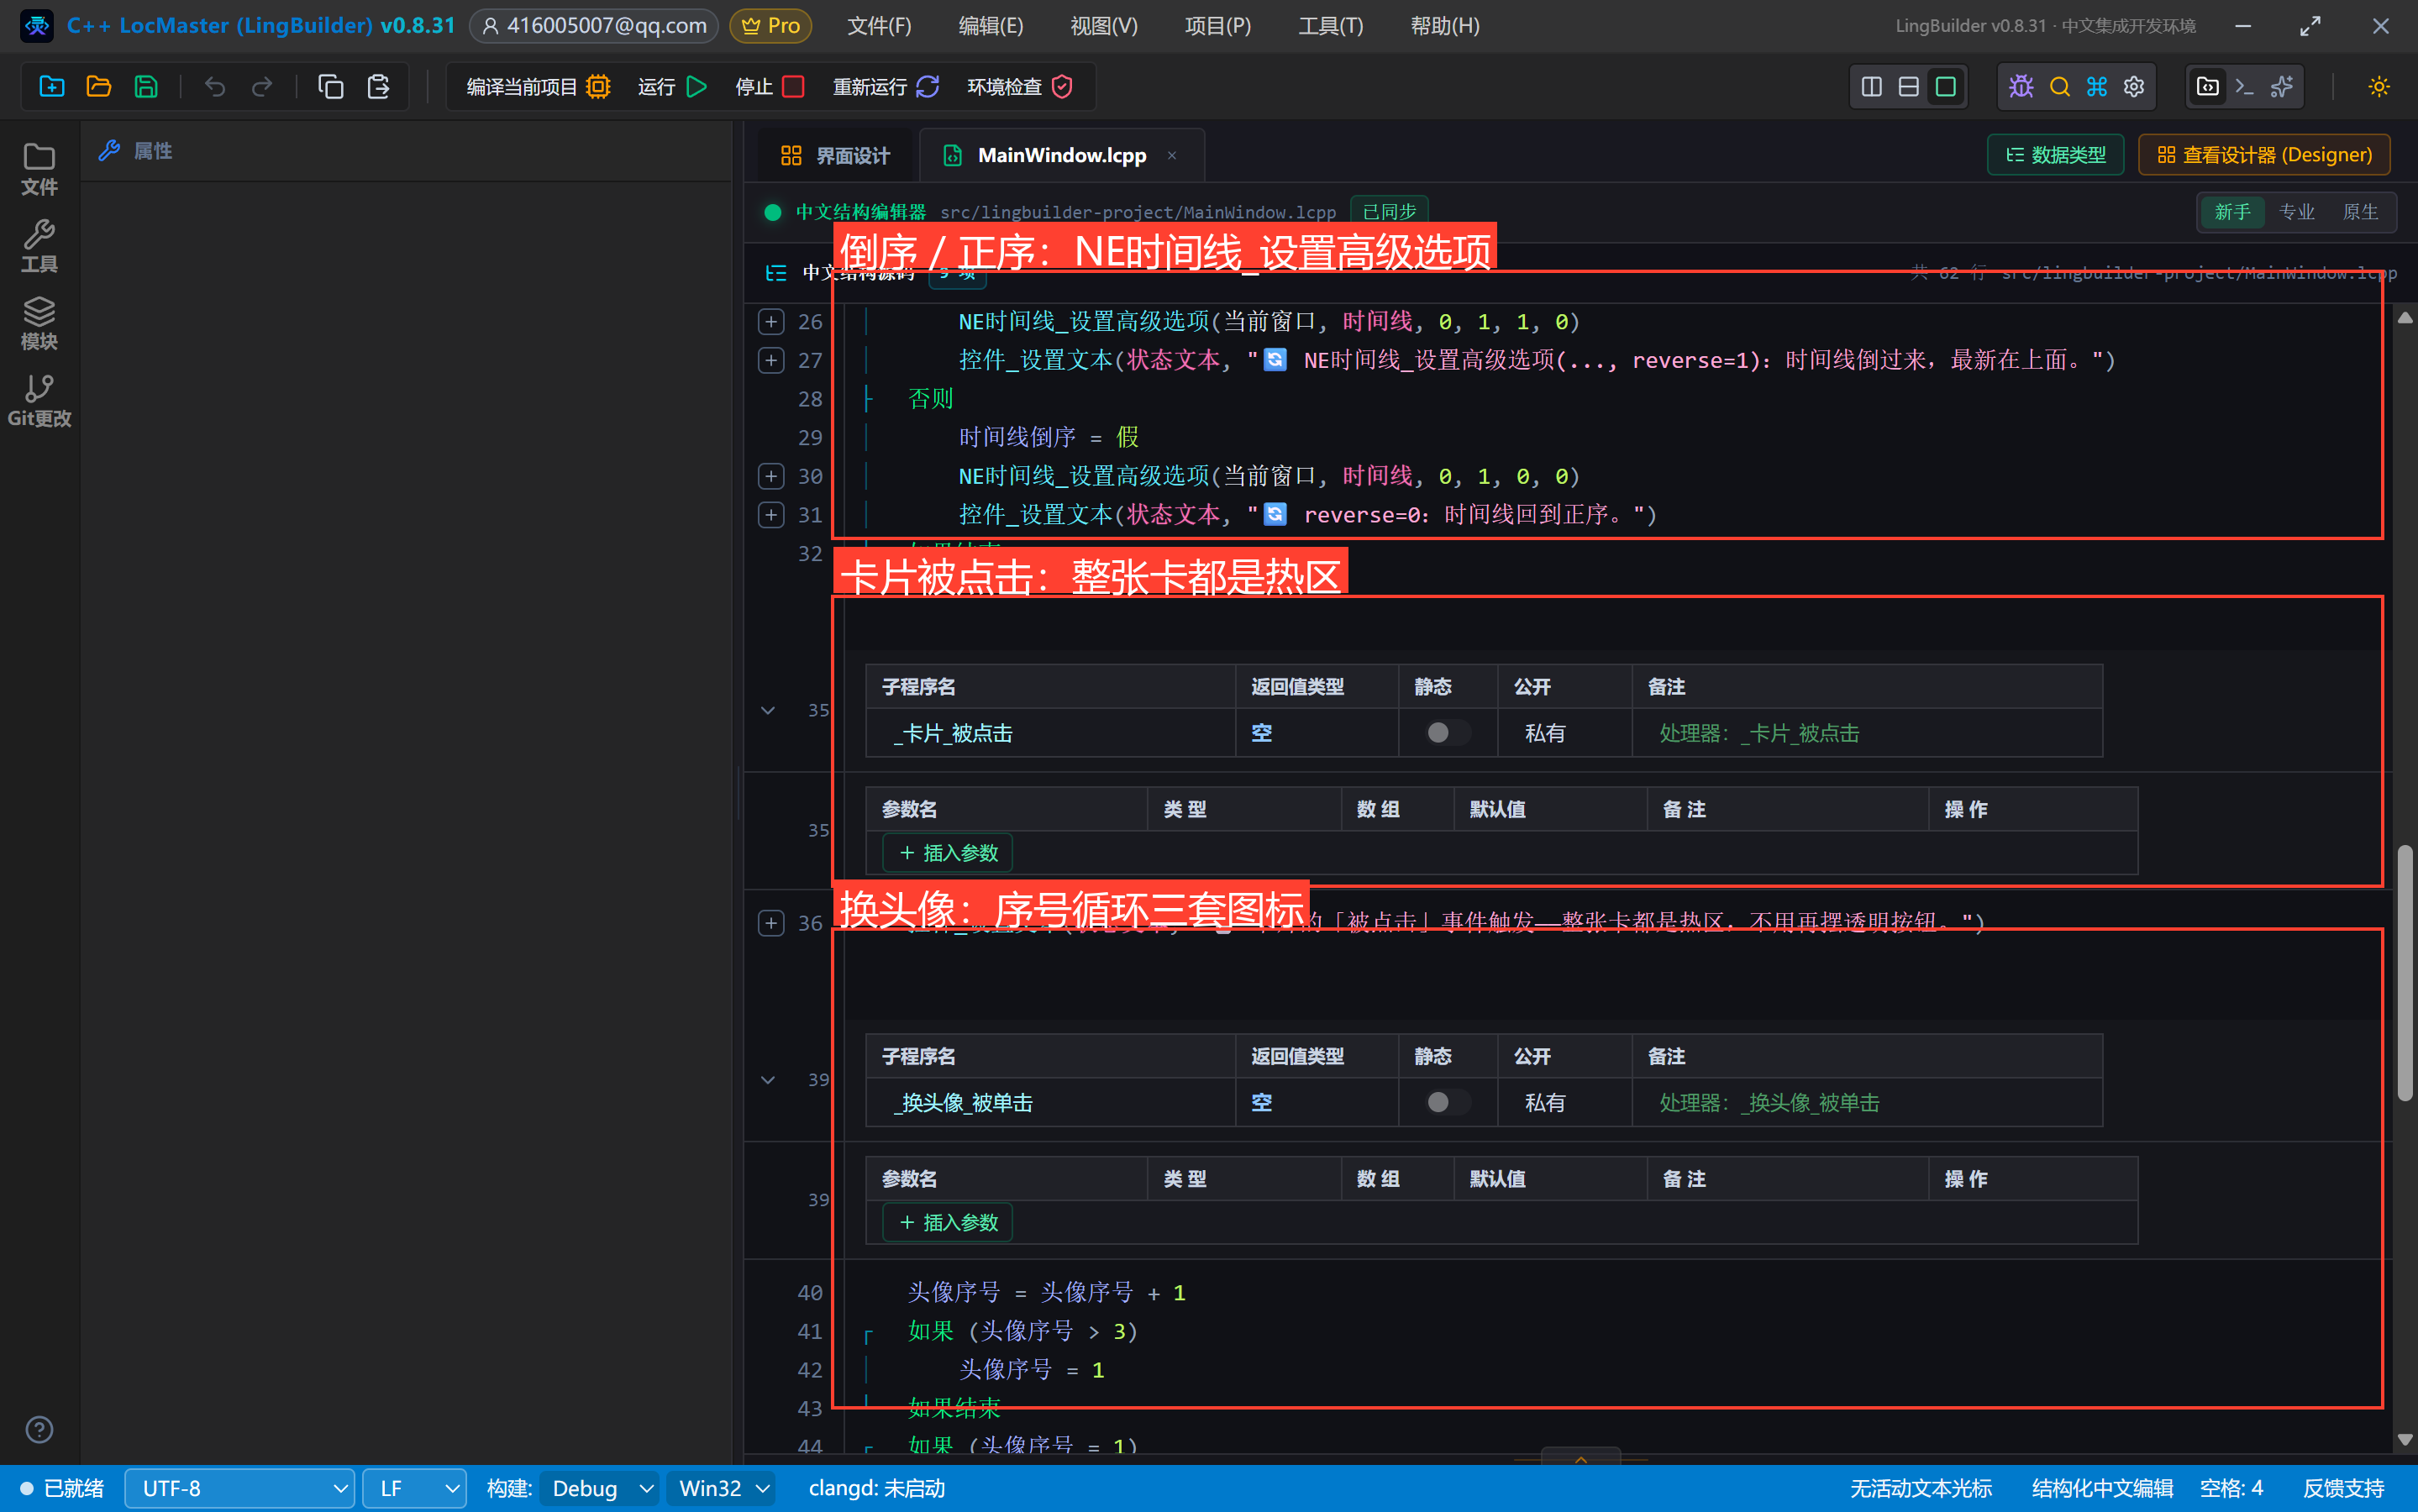This screenshot has width=2418, height=1512.
Task: Click 插入参数 under _卡片_被点击
Action: coord(948,853)
